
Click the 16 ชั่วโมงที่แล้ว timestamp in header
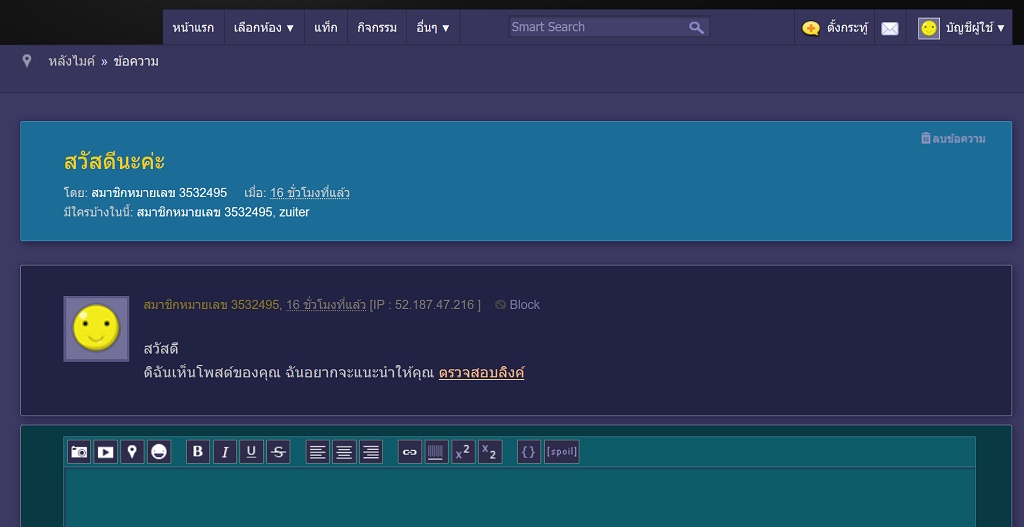click(310, 193)
